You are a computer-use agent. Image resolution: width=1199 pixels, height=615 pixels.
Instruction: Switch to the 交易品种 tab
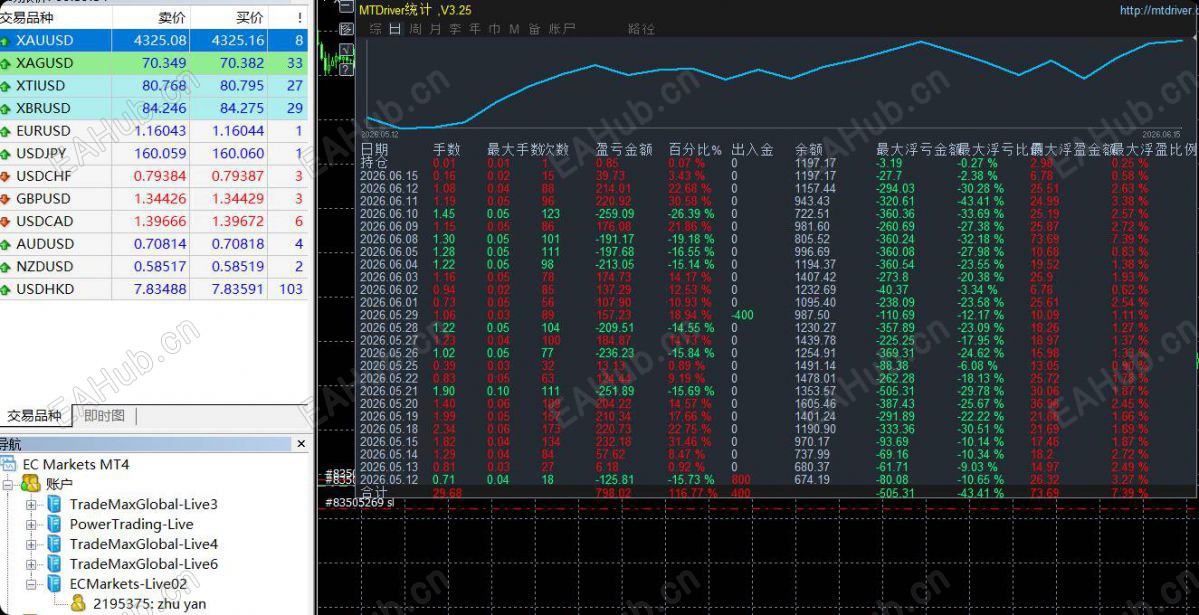[x=34, y=416]
